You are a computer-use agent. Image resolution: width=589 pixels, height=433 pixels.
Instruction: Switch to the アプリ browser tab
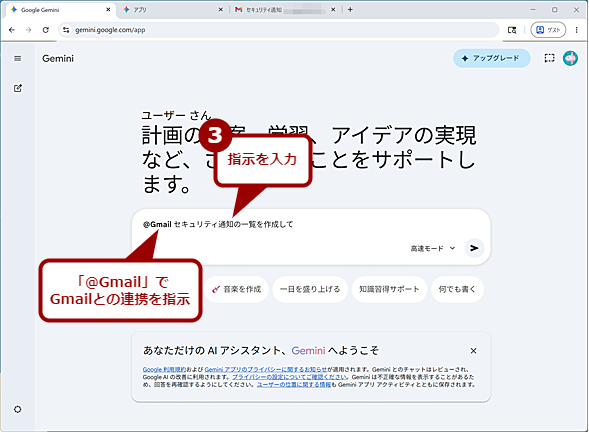(x=174, y=10)
